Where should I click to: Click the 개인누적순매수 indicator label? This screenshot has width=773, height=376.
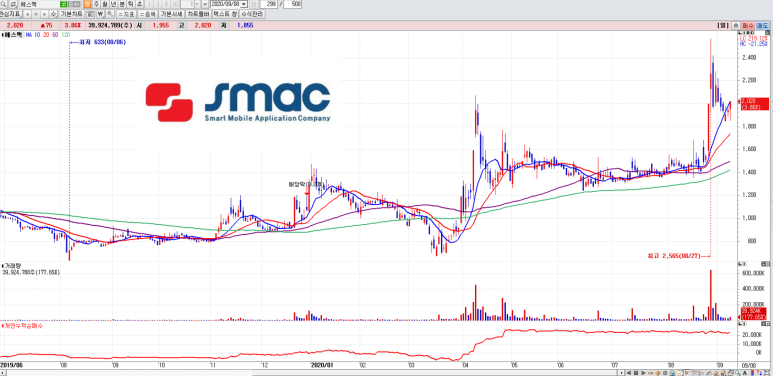pos(23,326)
